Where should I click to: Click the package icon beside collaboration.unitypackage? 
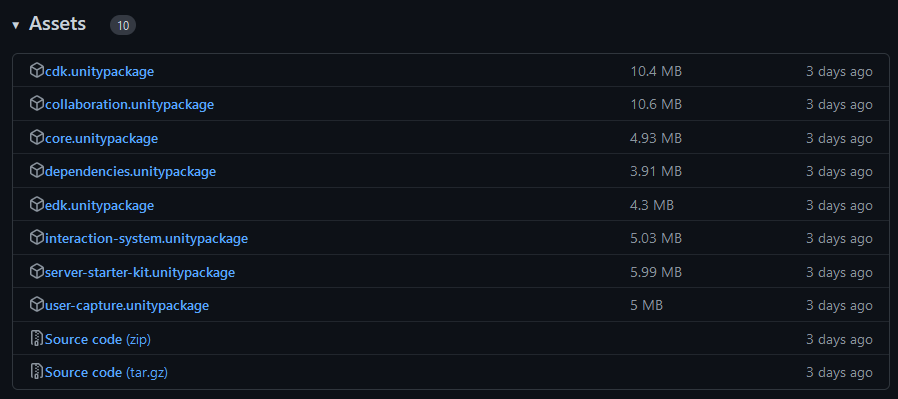coord(37,104)
